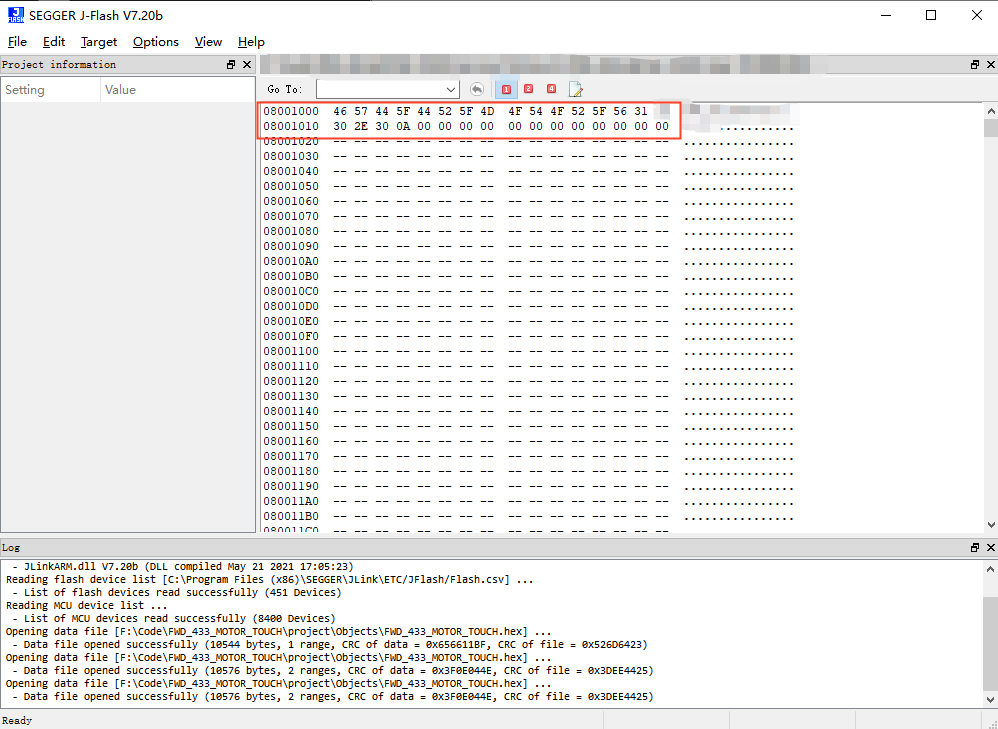Viewport: 998px width, 729px height.
Task: Open the File menu
Action: point(17,42)
